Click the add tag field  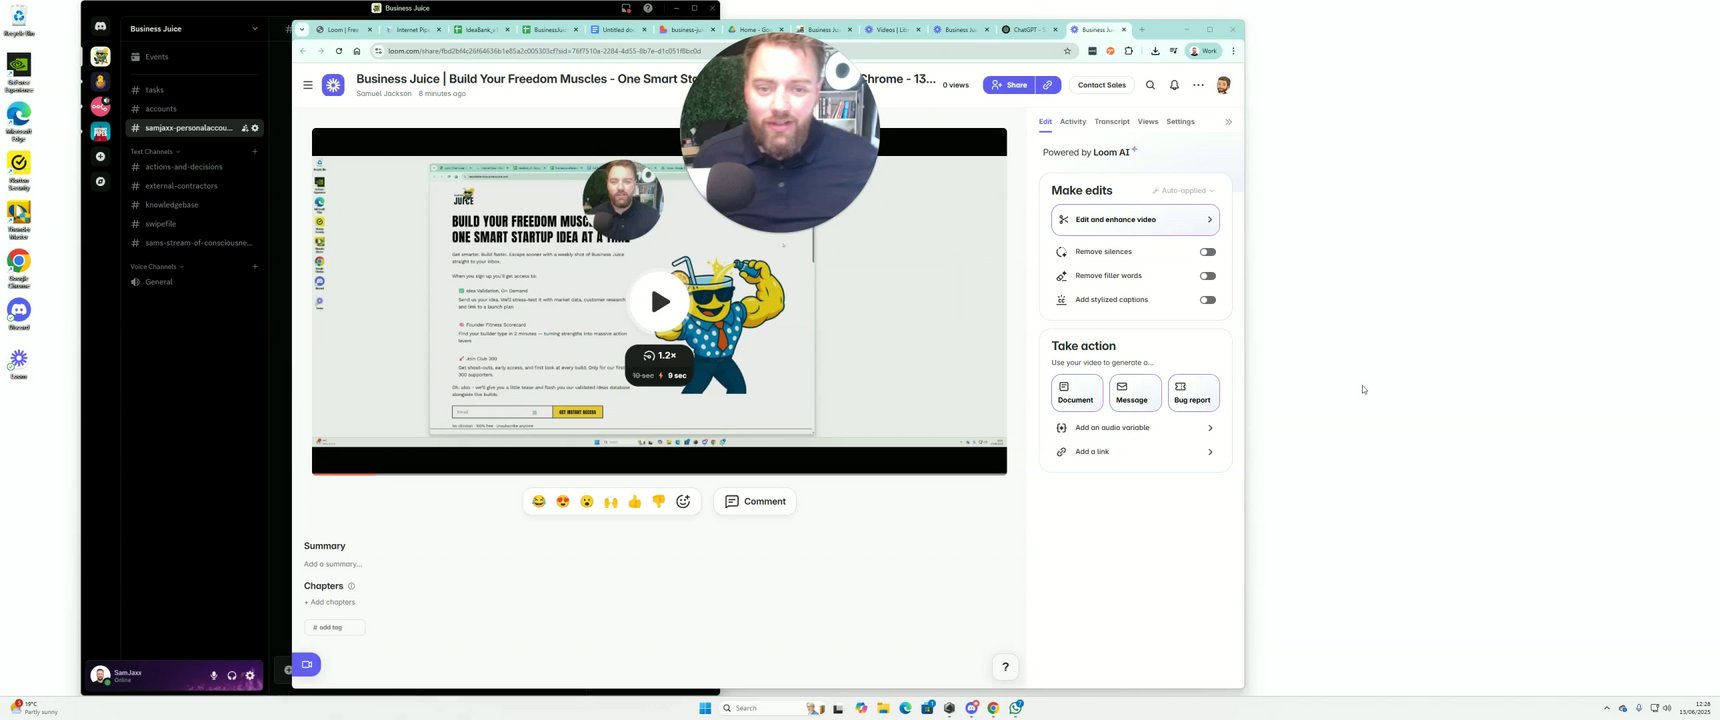pyautogui.click(x=334, y=627)
